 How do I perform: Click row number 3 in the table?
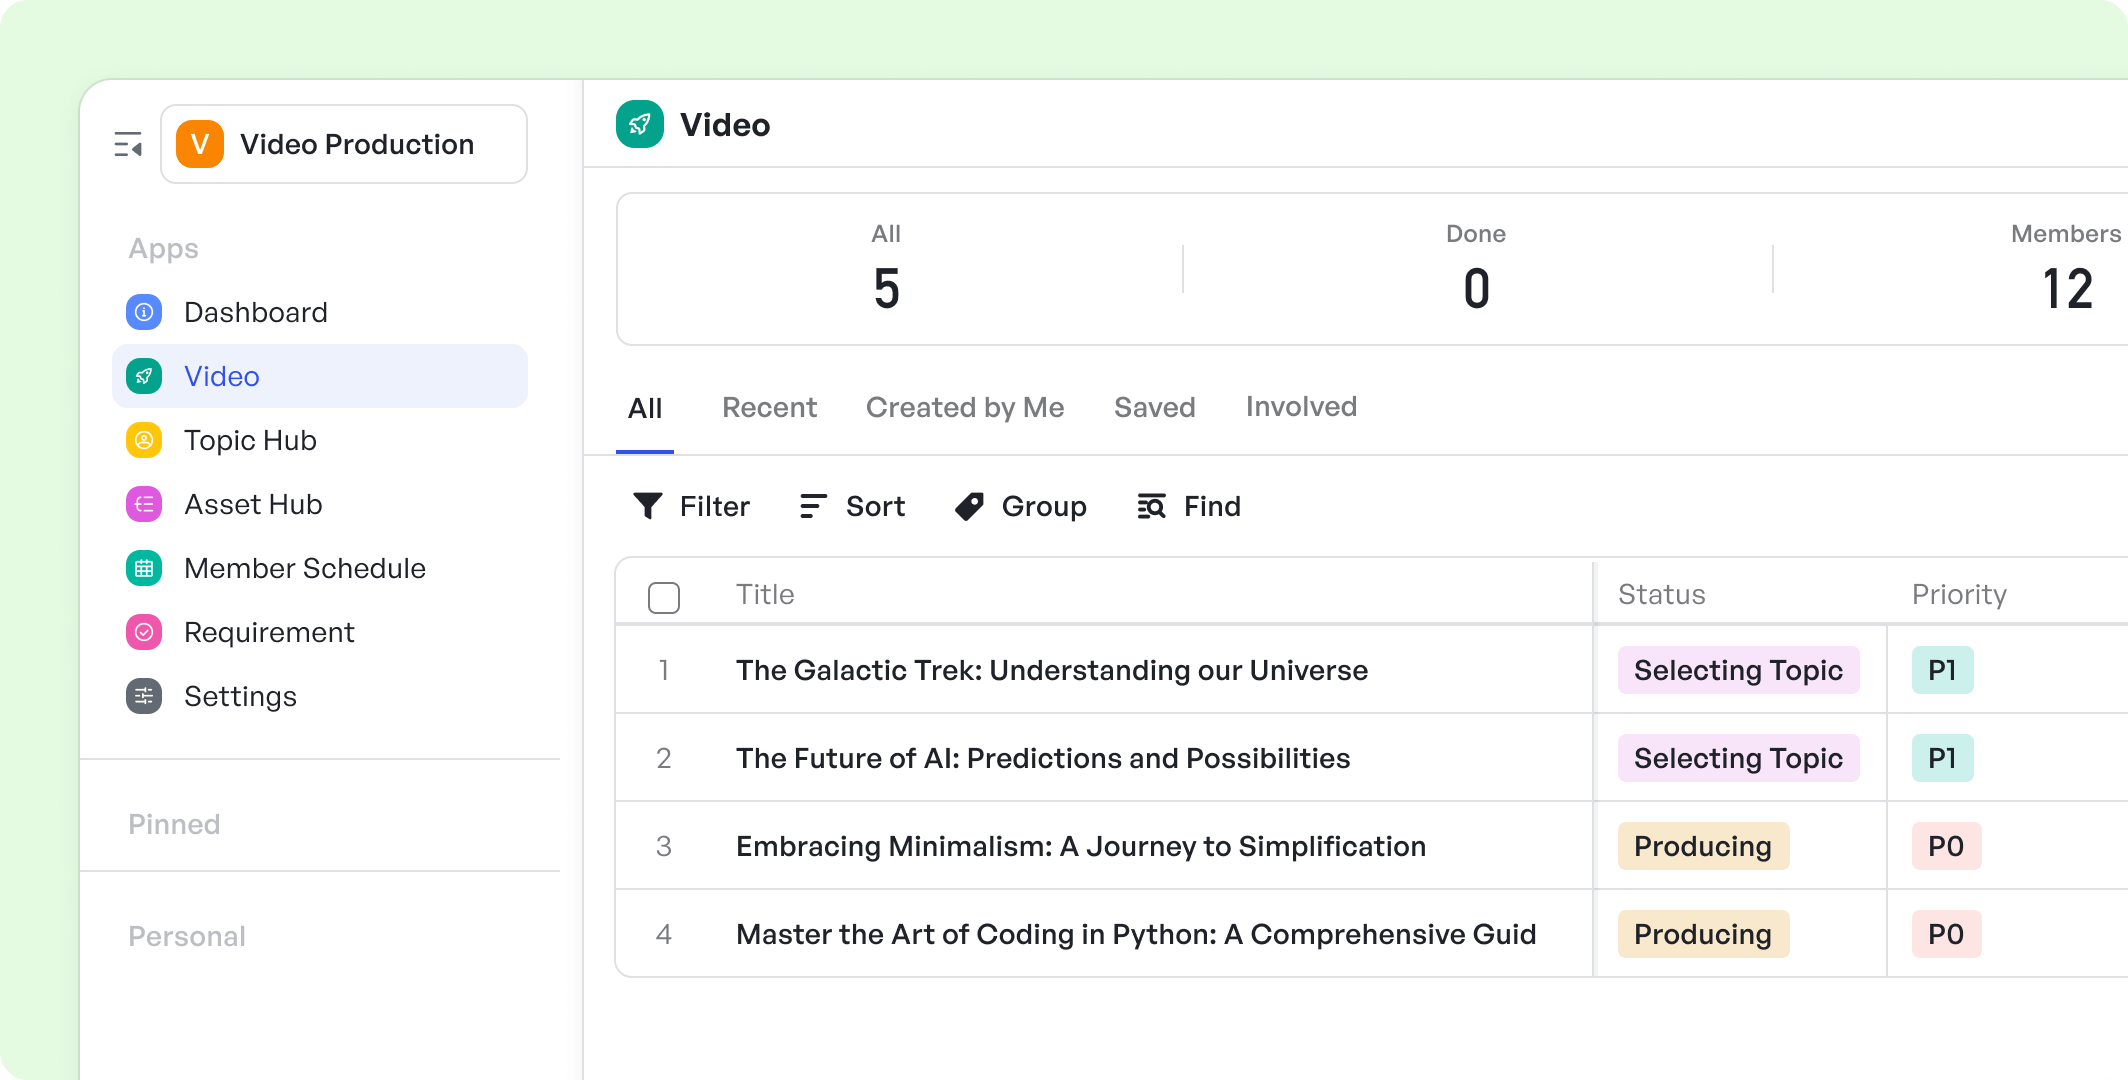(x=664, y=846)
